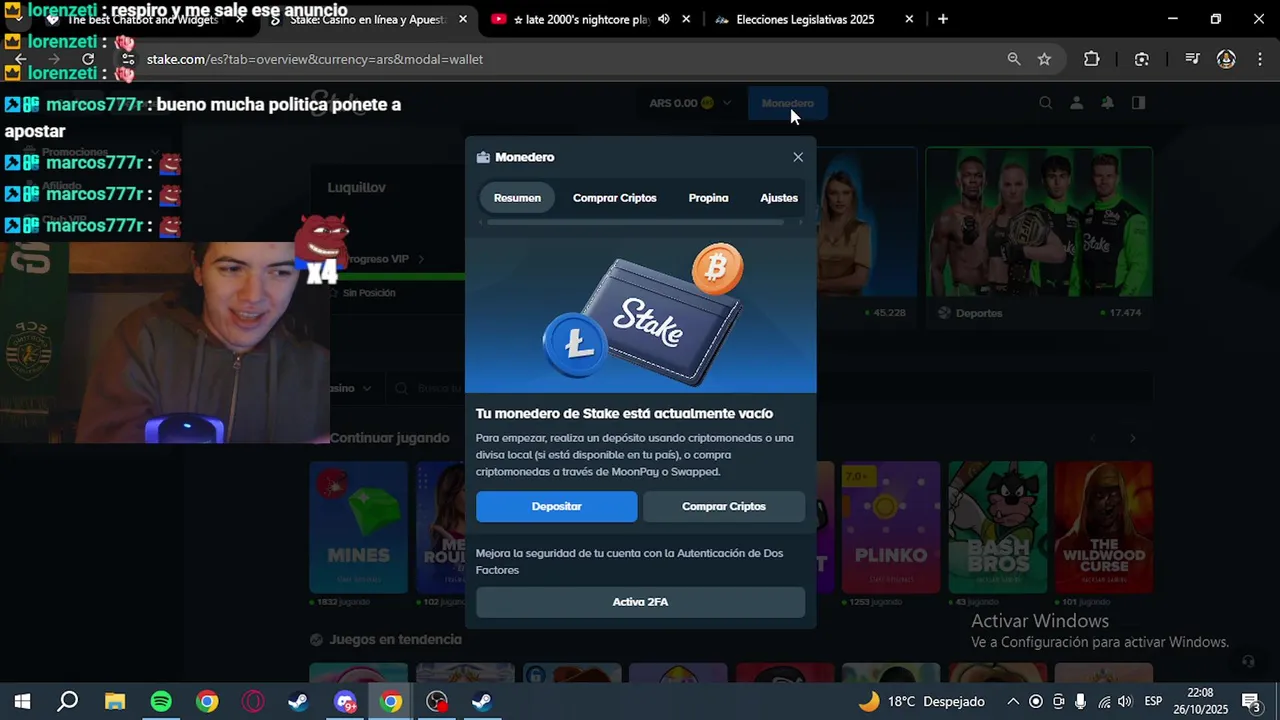Click the Google Lens screenshot search icon
The image size is (1280, 720).
(x=1142, y=59)
